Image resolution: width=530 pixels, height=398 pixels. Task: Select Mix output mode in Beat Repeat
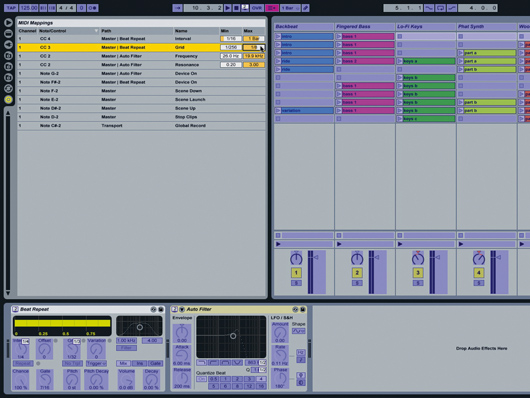click(123, 364)
